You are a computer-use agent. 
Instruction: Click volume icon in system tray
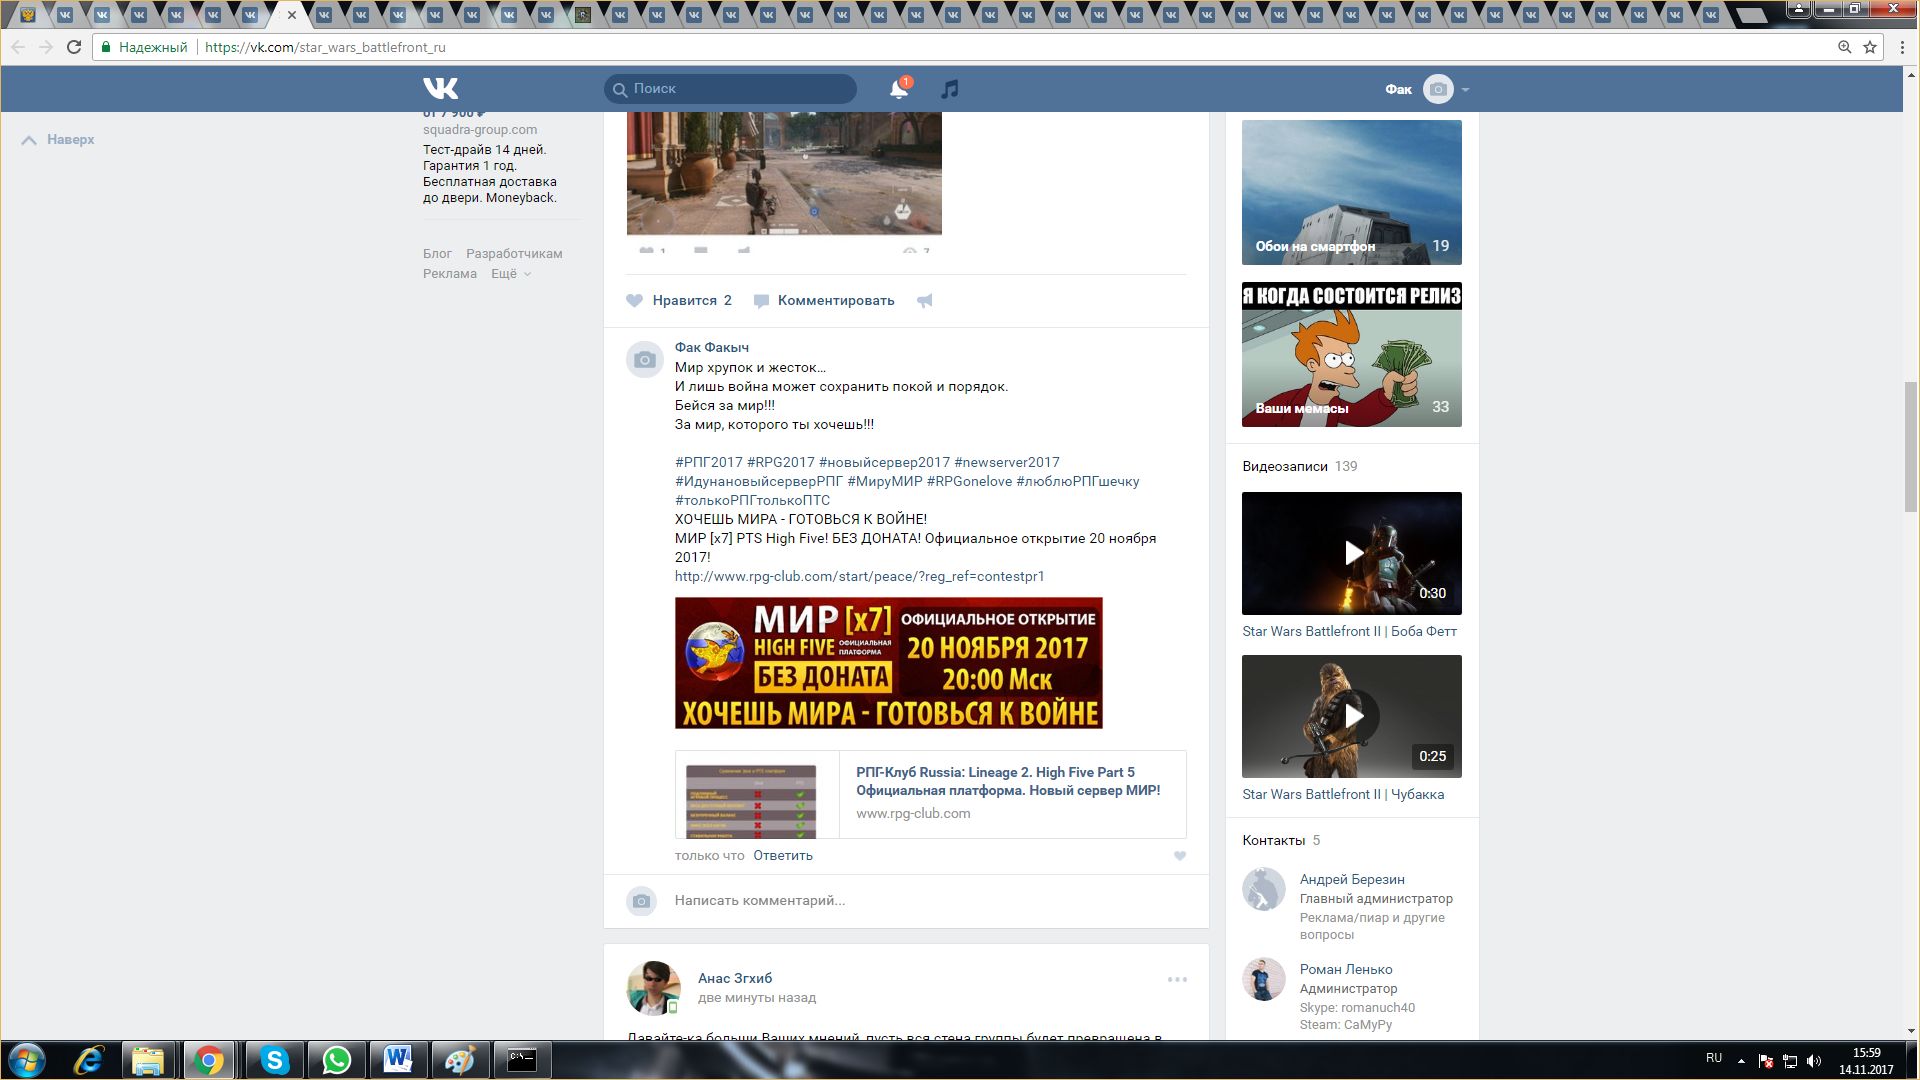pos(1814,1061)
